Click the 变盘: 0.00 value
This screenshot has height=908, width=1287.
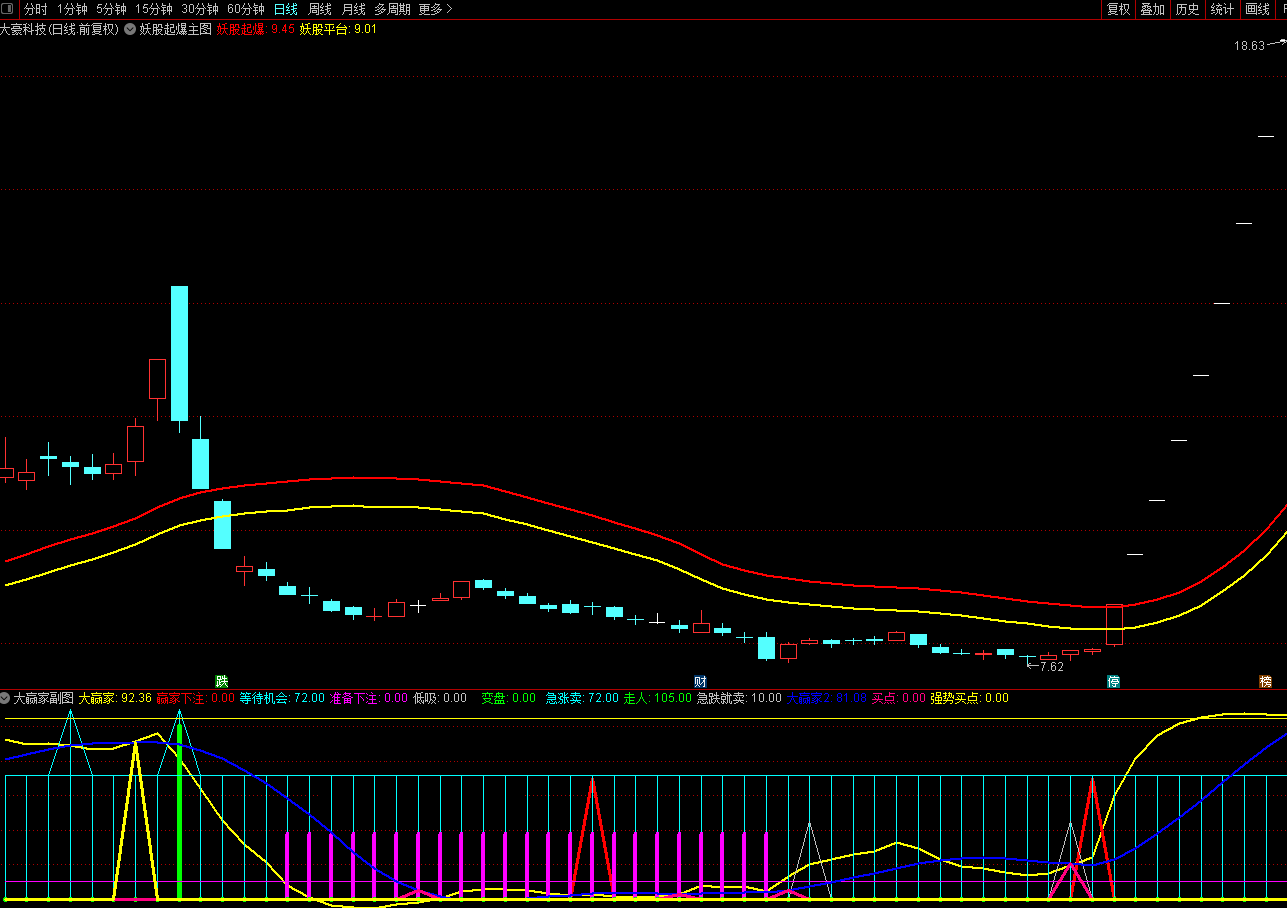(x=508, y=697)
